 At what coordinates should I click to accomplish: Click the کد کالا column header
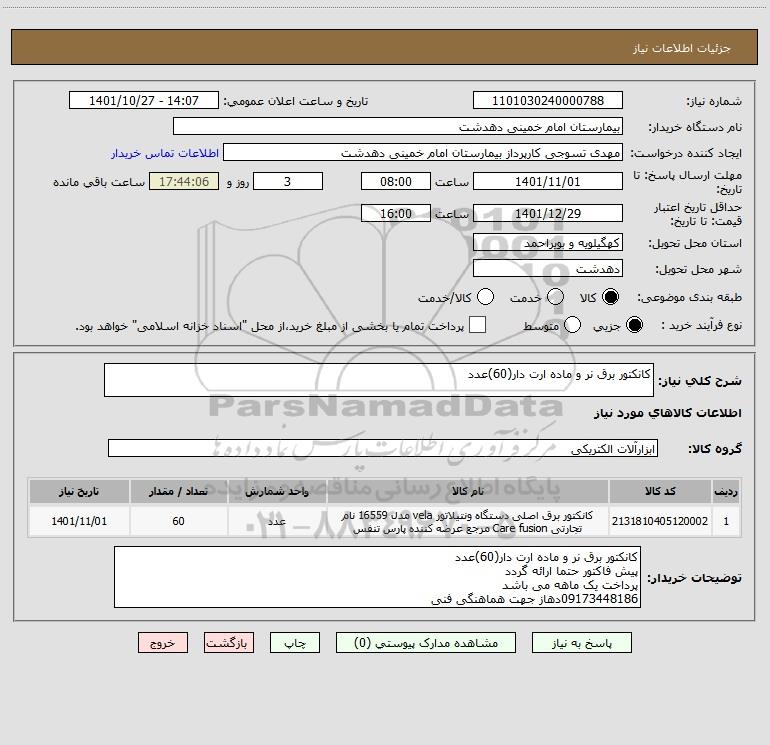pos(660,491)
